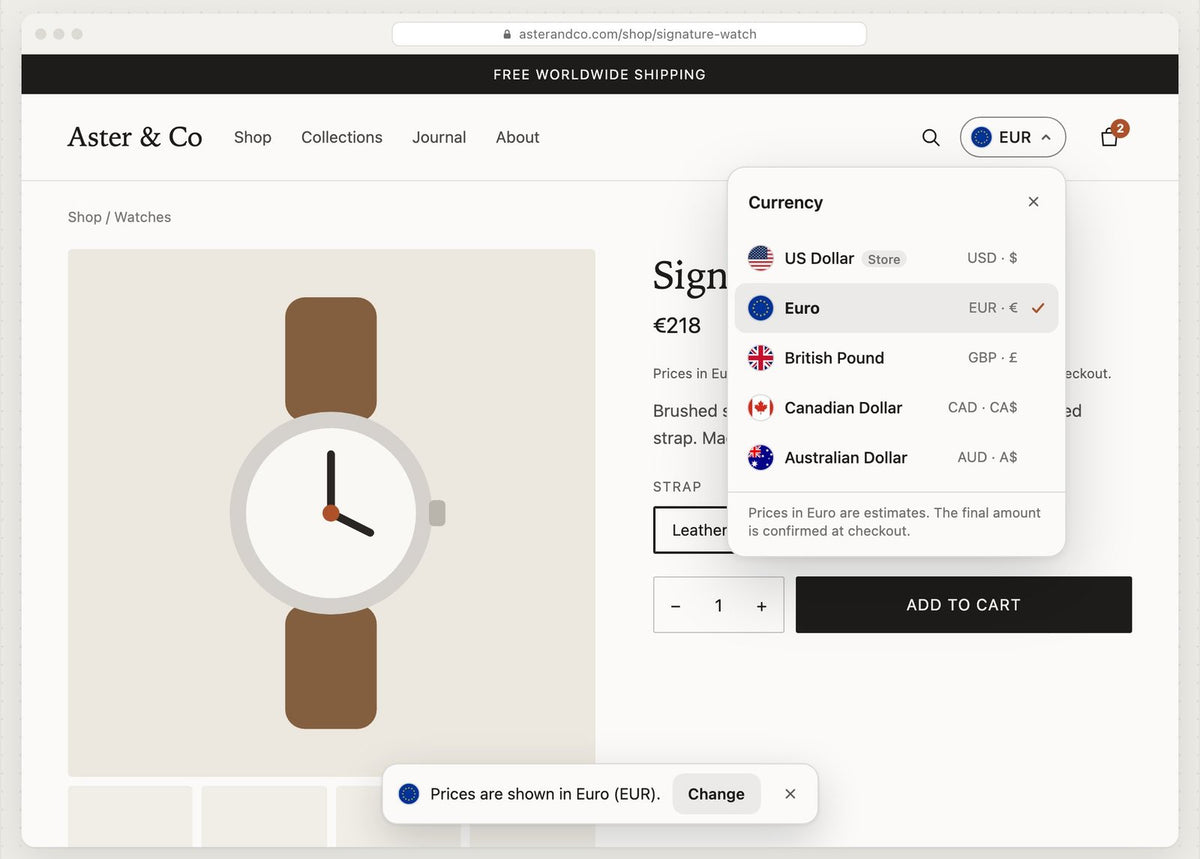Viewport: 1200px width, 859px height.
Task: Collapse the EUR currency selector
Action: pos(1013,138)
